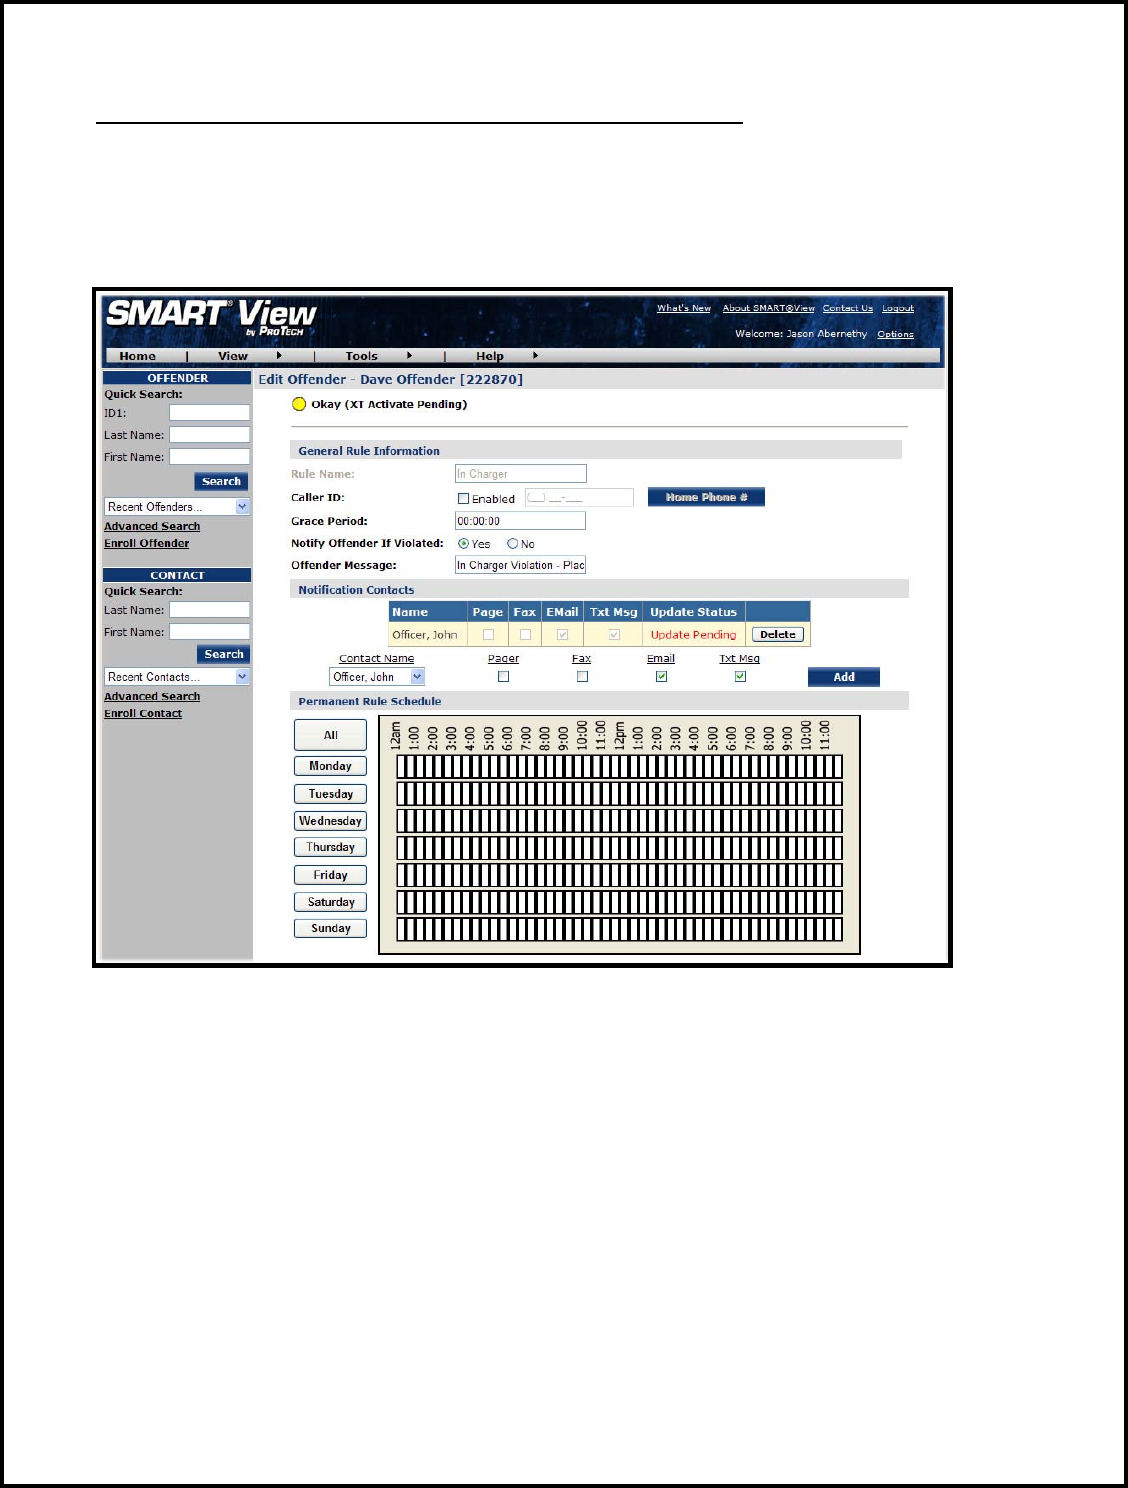Screen dimensions: 1128x1488
Task: Click the Caller ID phone number field
Action: tap(579, 497)
